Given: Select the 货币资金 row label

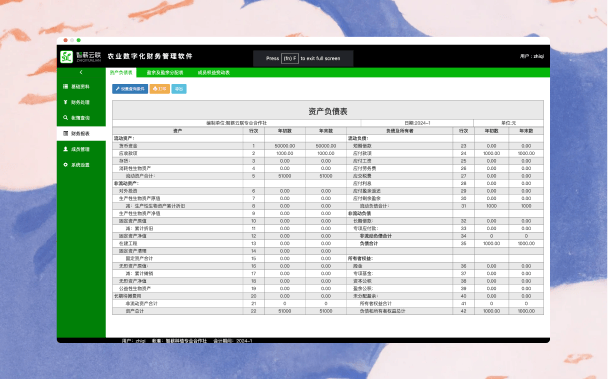Looking at the screenshot, I should tap(128, 146).
